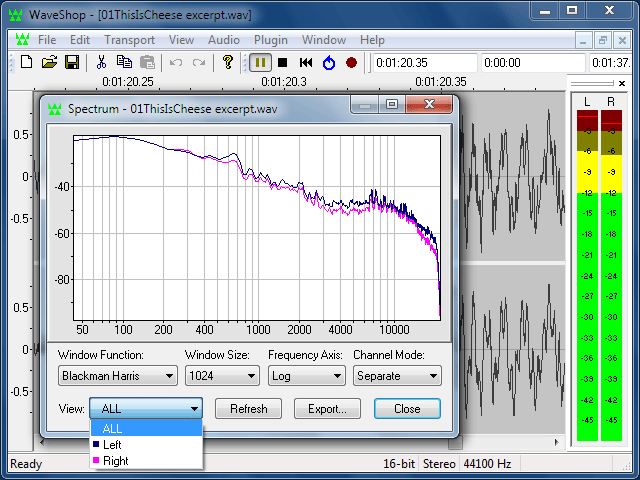Screen dimensions: 640x480
Task: Click the Export... button
Action: [327, 409]
